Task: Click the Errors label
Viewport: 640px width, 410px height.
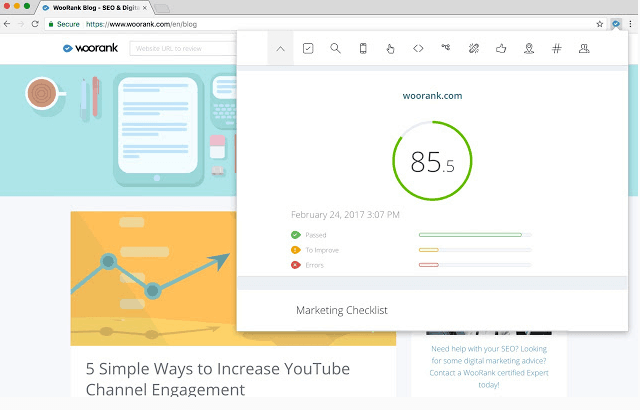Action: pos(314,265)
